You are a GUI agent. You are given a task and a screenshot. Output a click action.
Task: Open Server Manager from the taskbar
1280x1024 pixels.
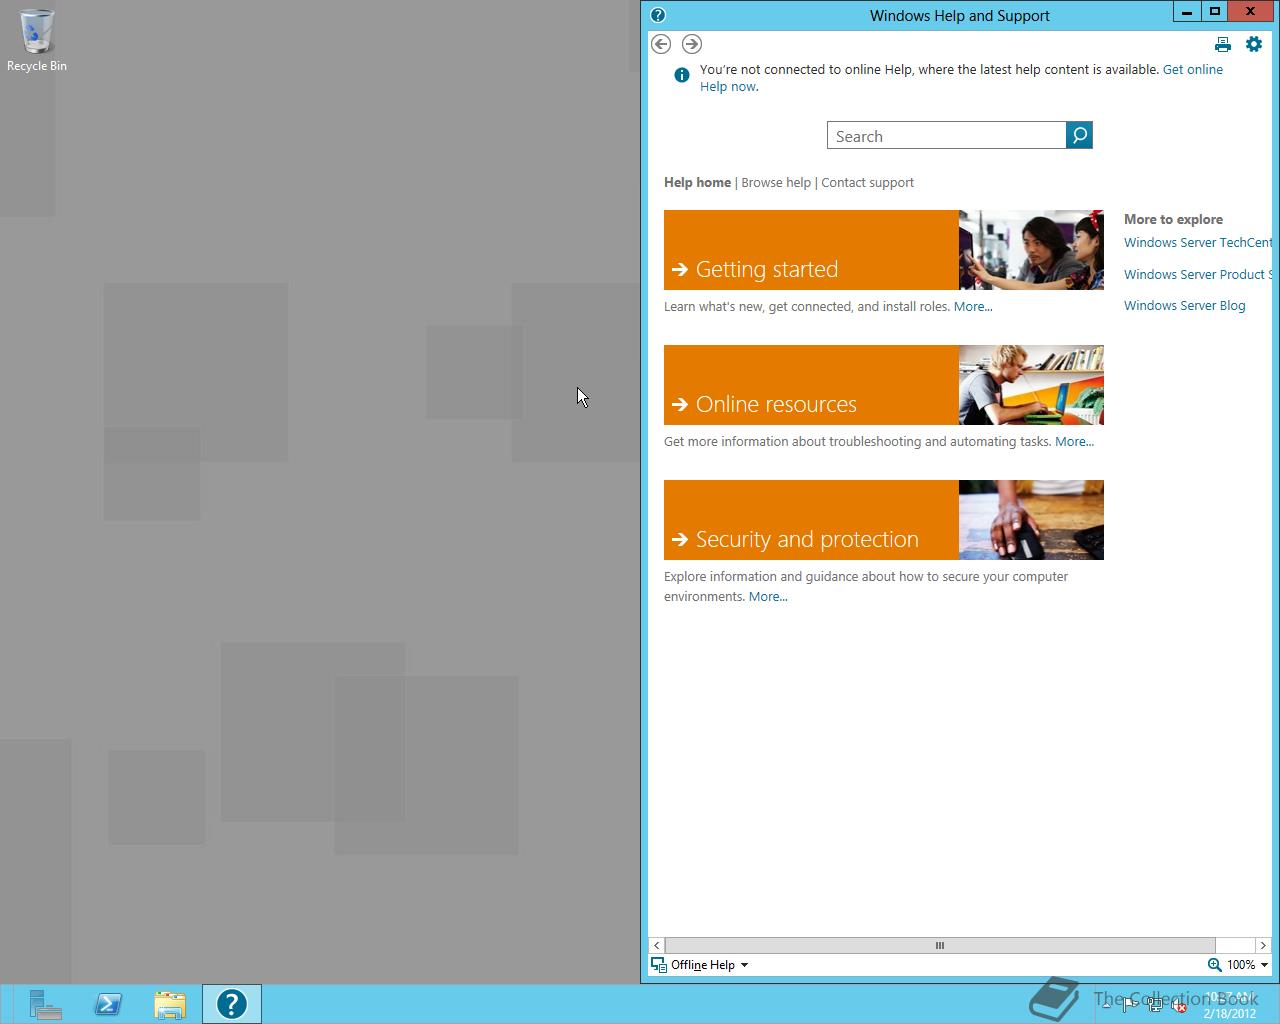pos(45,1004)
